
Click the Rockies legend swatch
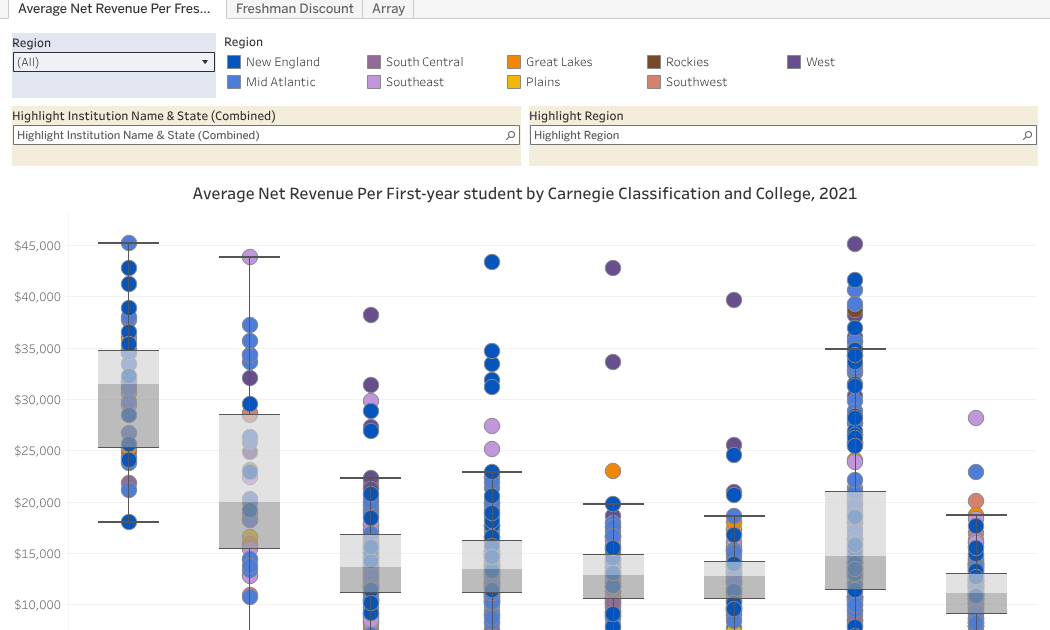click(653, 62)
